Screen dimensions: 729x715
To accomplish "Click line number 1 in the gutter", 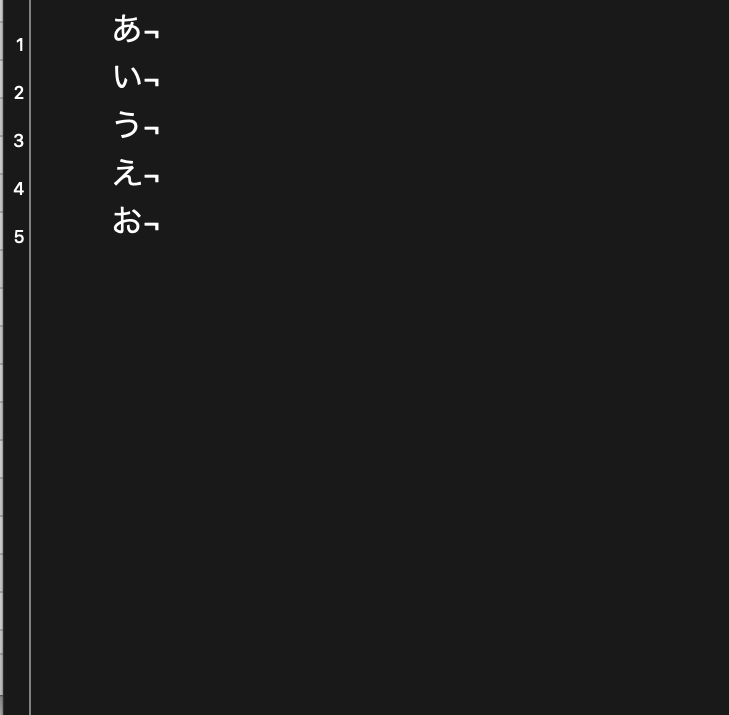I will click(19, 45).
